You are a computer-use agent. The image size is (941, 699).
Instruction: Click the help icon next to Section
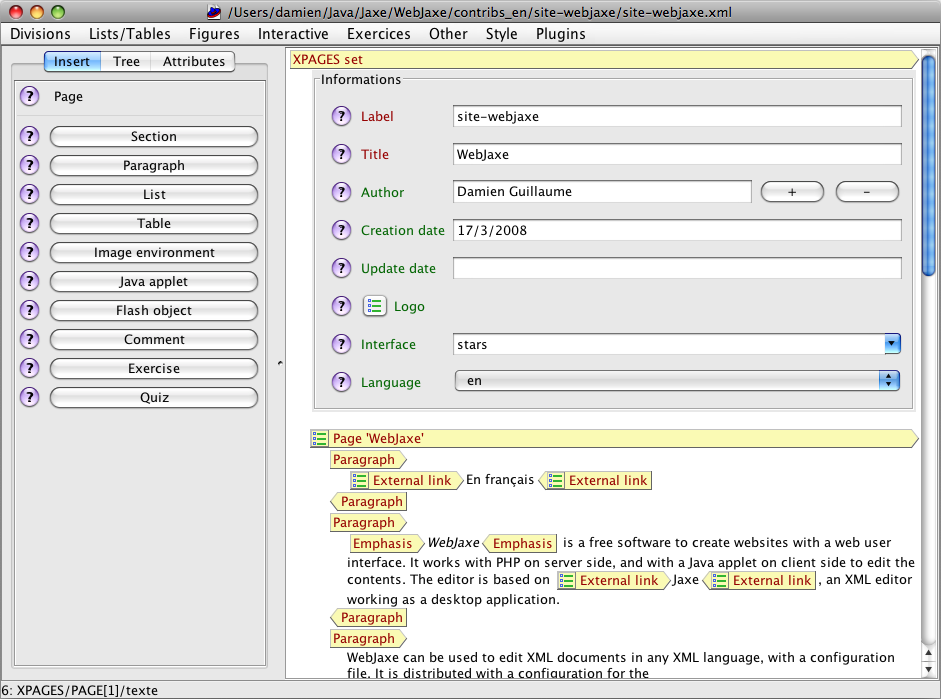pyautogui.click(x=29, y=137)
